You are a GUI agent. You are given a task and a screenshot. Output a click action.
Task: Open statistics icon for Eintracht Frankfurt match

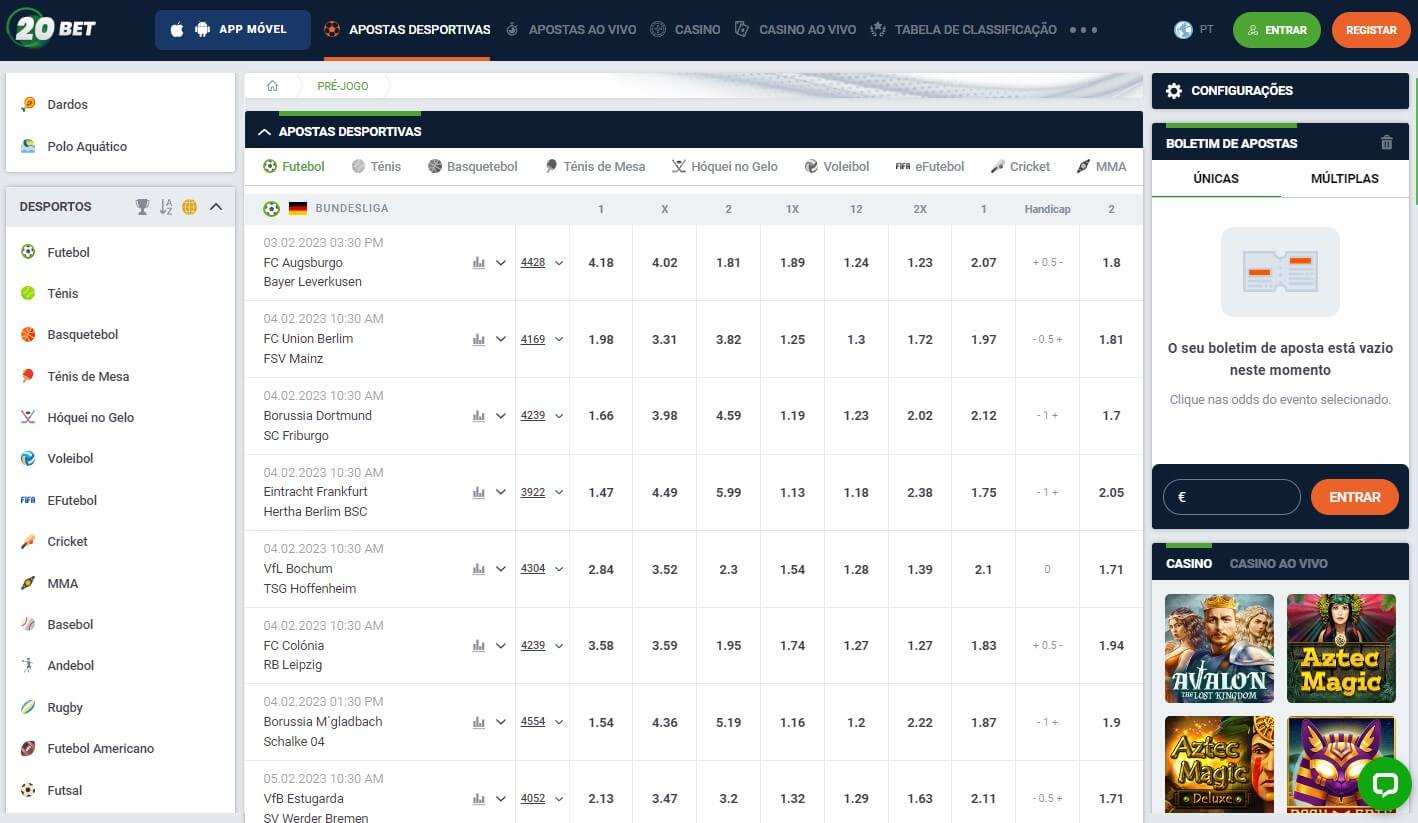pyautogui.click(x=478, y=492)
